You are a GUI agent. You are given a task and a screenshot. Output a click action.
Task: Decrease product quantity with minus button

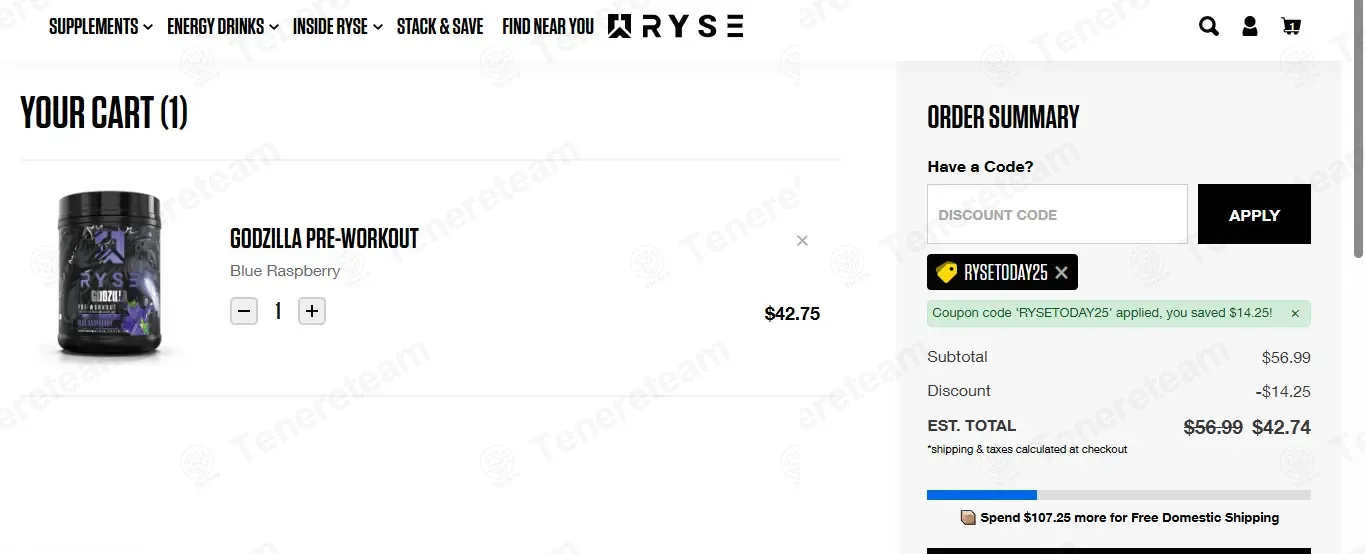(x=244, y=312)
